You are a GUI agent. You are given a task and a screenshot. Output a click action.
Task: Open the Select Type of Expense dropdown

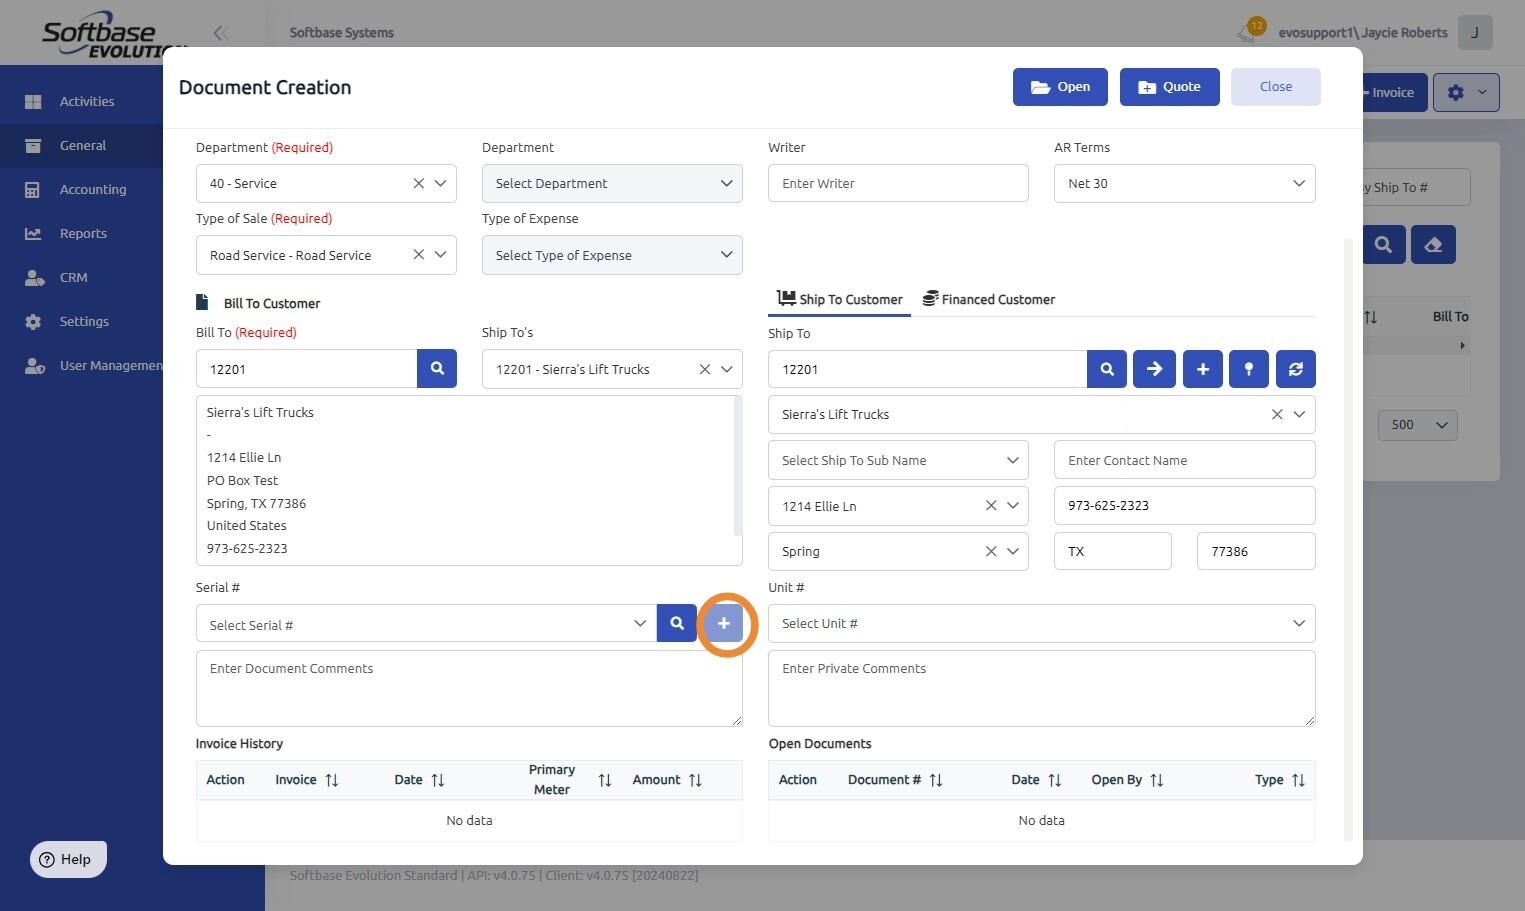point(612,255)
